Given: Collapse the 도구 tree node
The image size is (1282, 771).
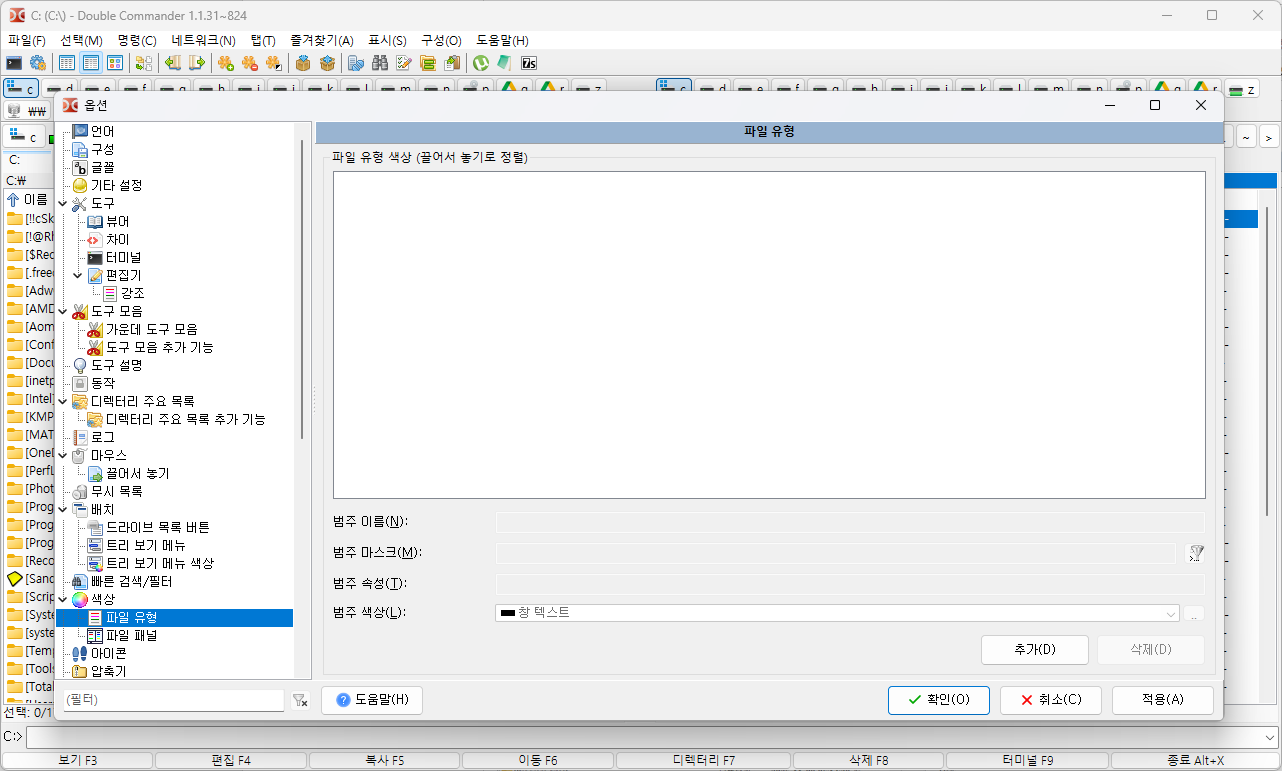Looking at the screenshot, I should tap(63, 203).
